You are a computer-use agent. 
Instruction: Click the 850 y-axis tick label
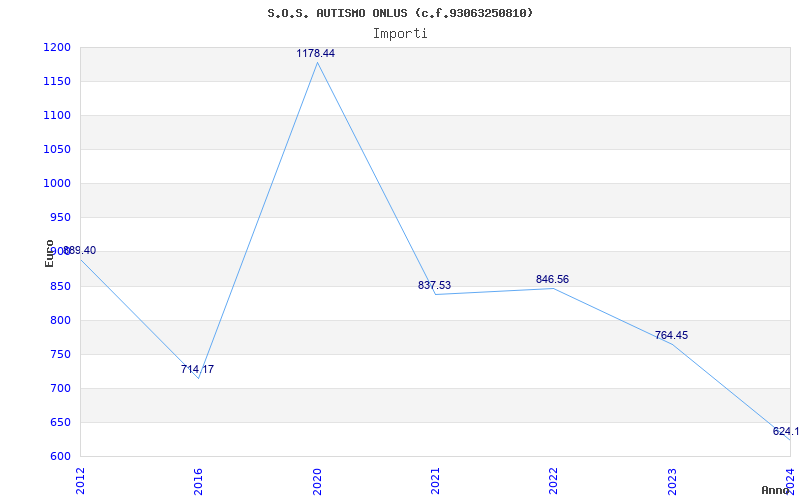coord(60,286)
